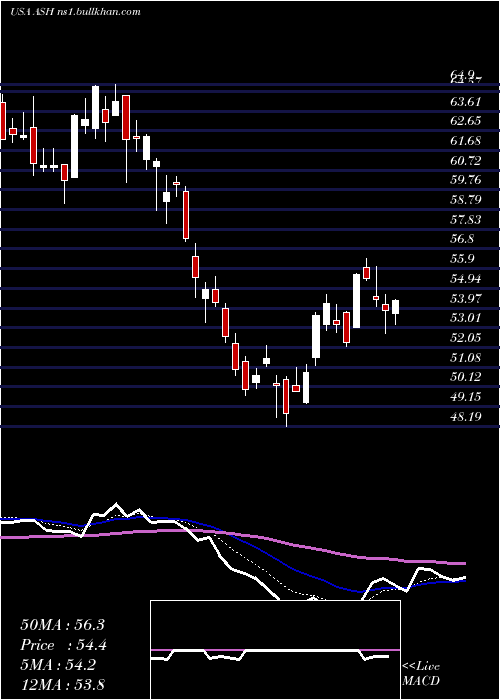Click the 50MA : 56.3 readout
500x700 pixels.
tap(62, 625)
